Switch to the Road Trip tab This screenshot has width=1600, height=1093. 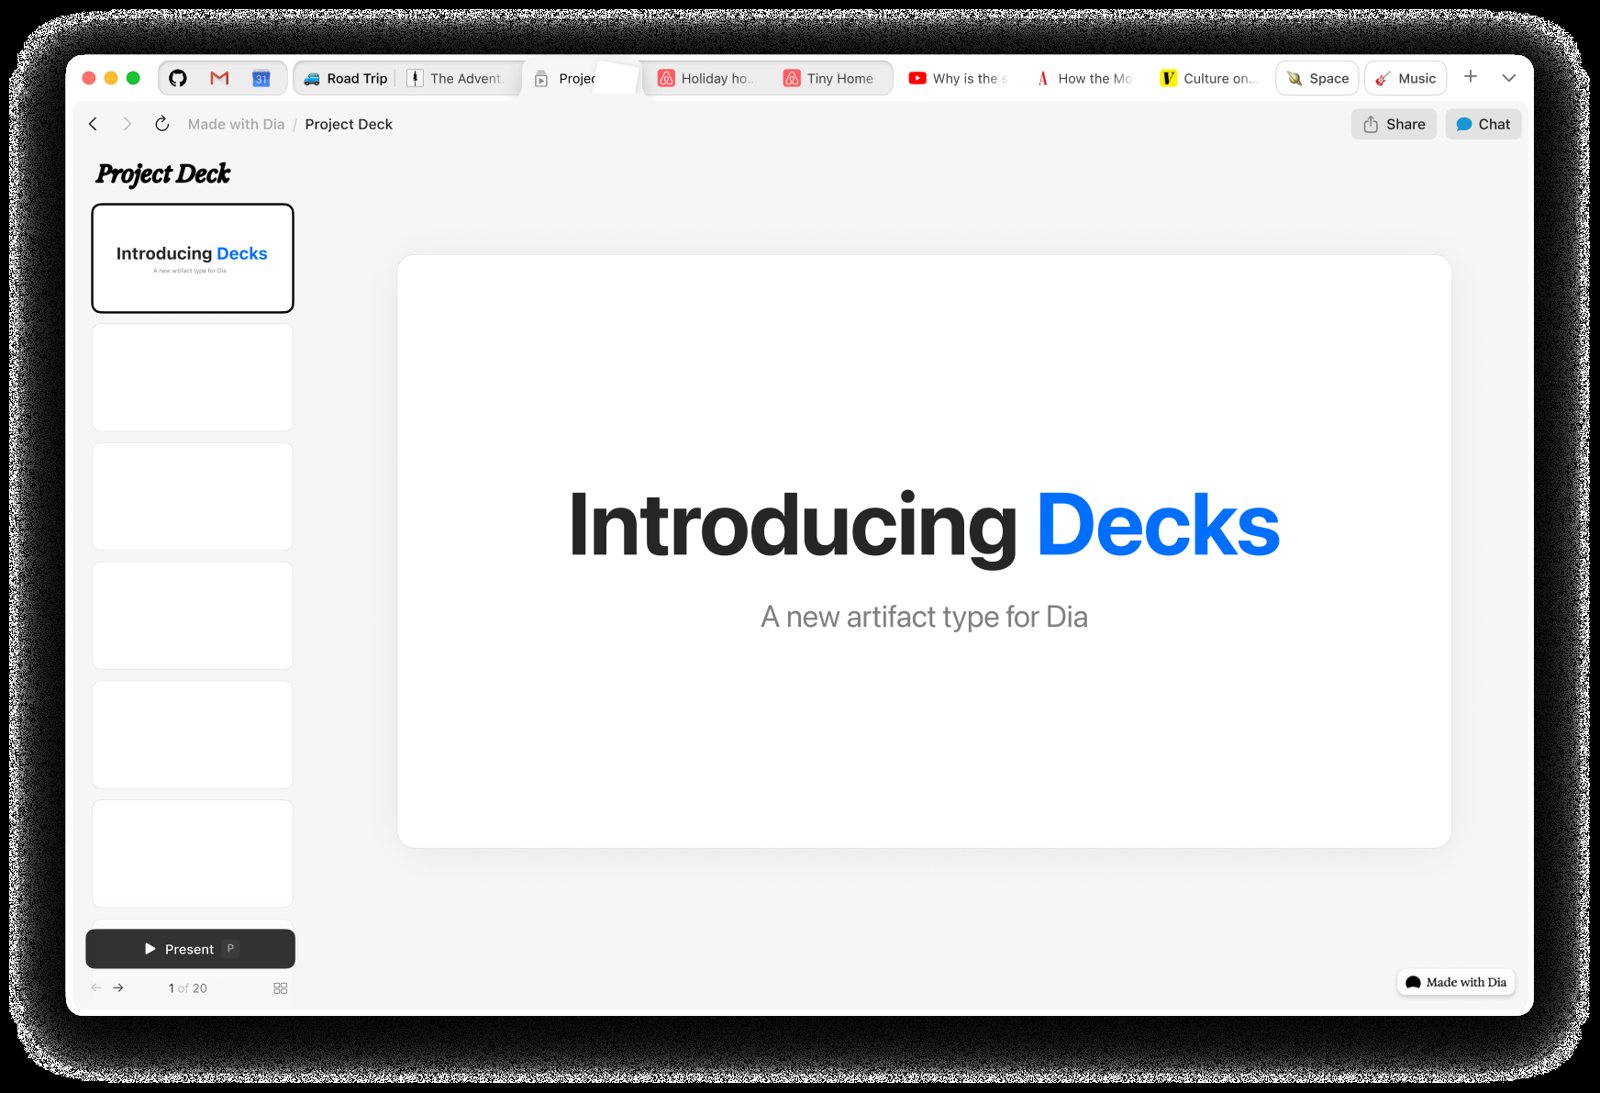tap(345, 78)
